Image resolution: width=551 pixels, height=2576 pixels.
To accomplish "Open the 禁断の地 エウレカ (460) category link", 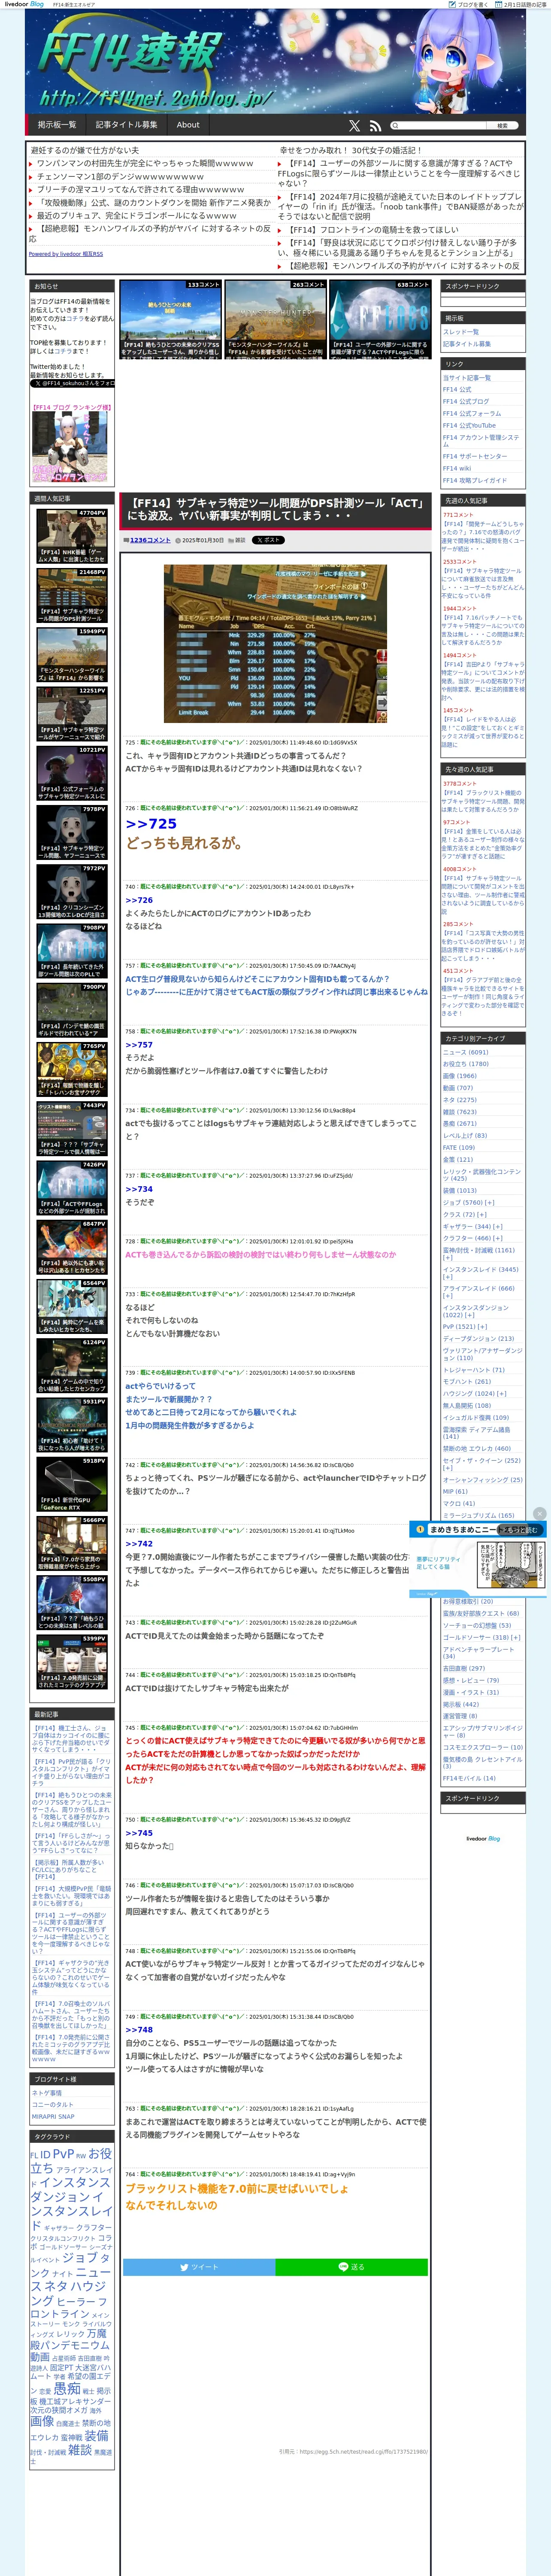I will tap(477, 1449).
